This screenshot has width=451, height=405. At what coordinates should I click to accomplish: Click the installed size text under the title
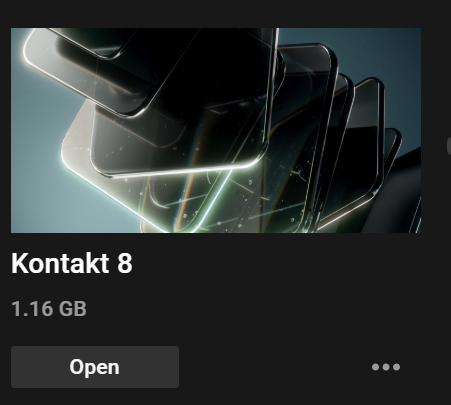(x=49, y=309)
